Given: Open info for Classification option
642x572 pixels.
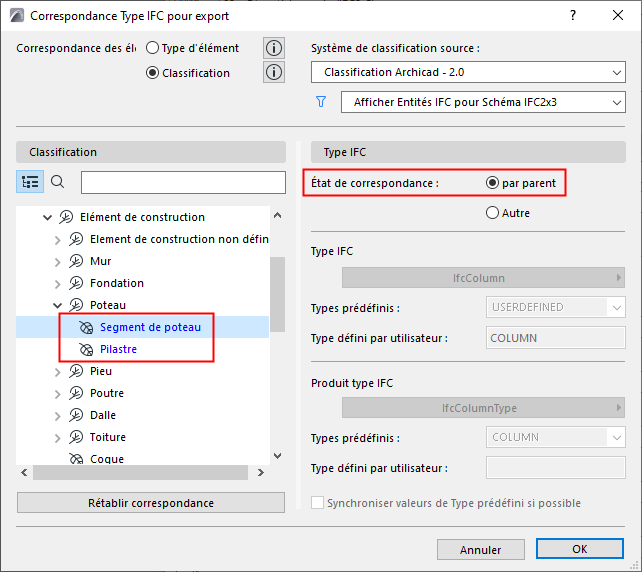Looking at the screenshot, I should pyautogui.click(x=274, y=72).
